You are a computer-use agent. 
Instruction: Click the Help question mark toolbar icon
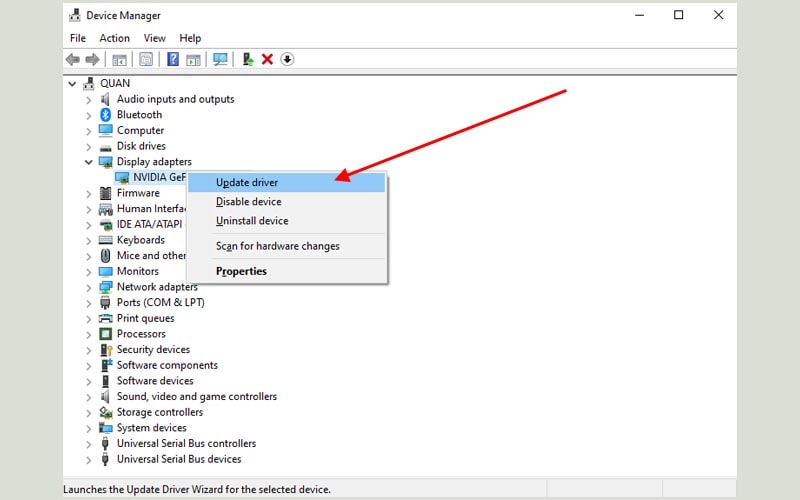coord(172,60)
